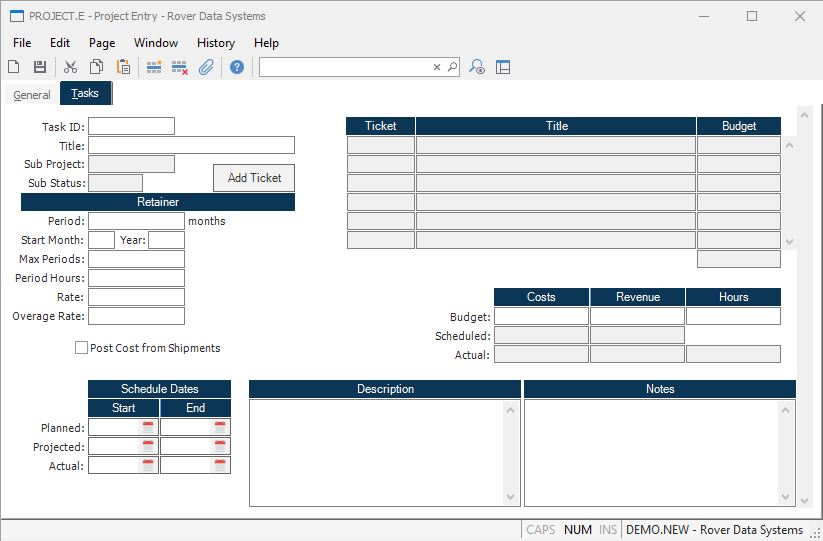The width and height of the screenshot is (823, 541).
Task: Click the Budget Costs input field
Action: coord(541,316)
